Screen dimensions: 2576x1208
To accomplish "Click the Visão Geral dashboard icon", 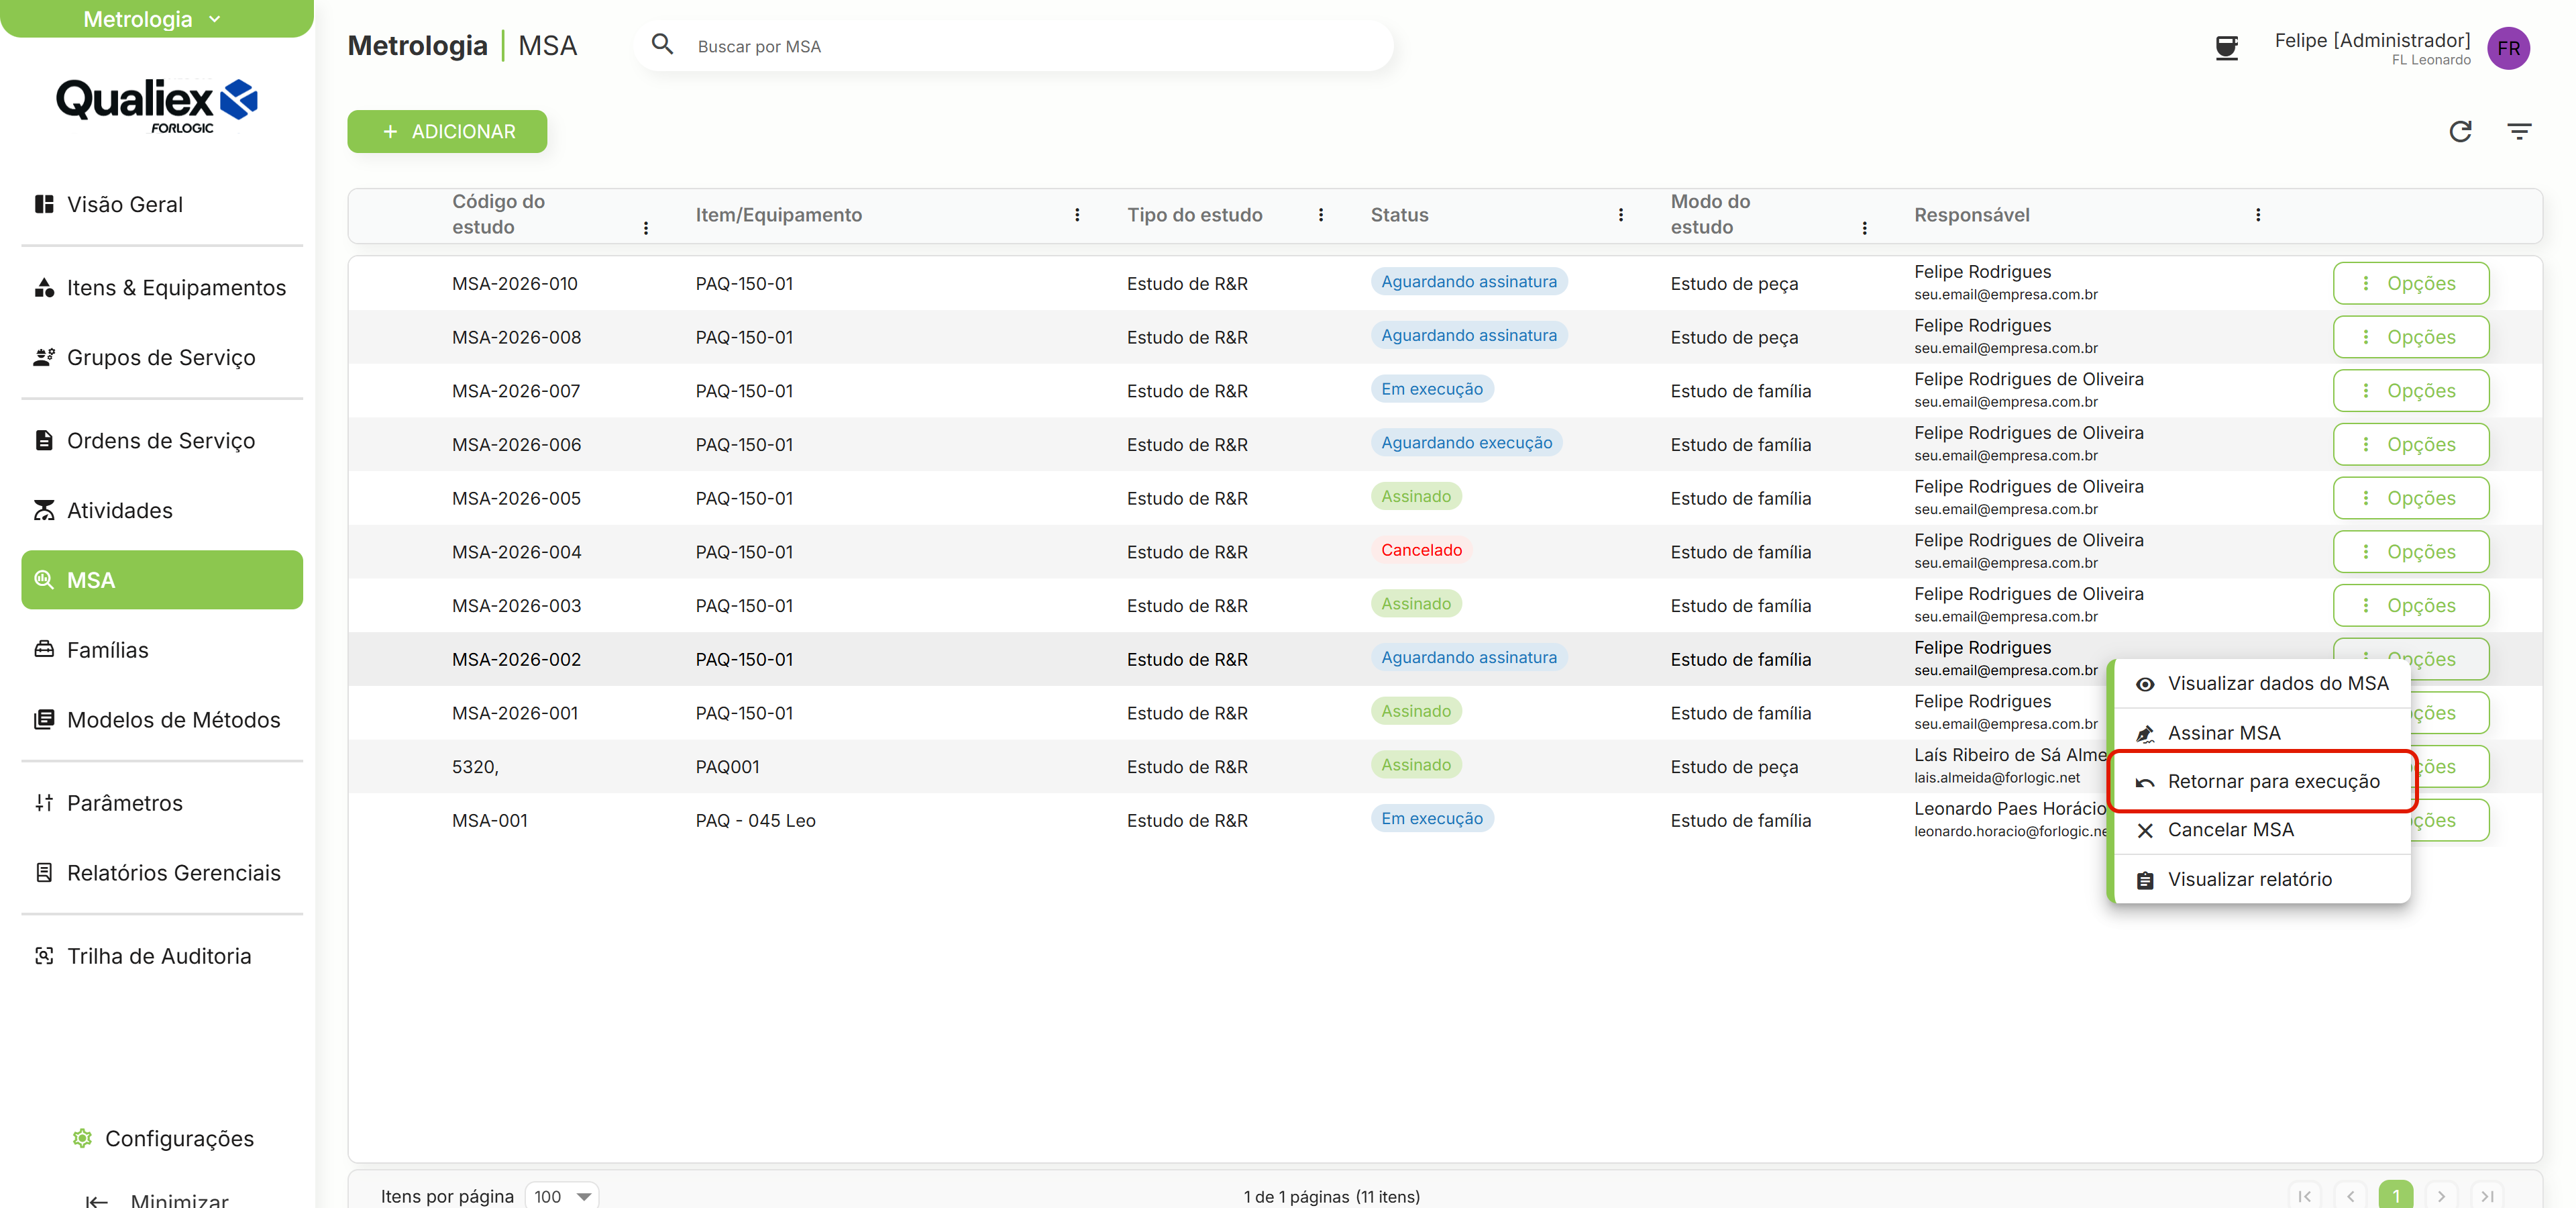I will coord(44,204).
